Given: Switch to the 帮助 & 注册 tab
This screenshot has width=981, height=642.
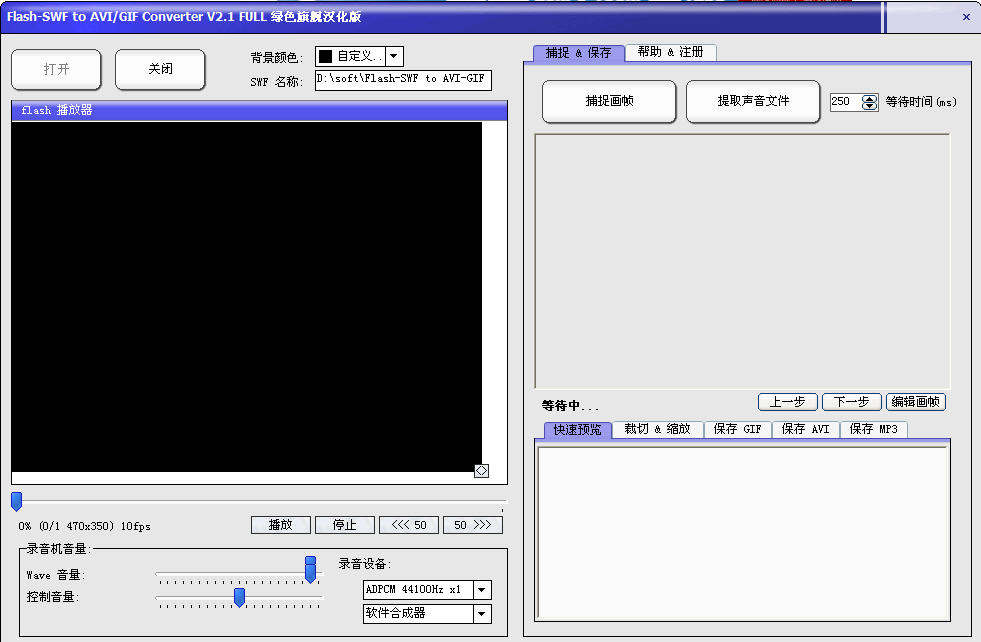Looking at the screenshot, I should [670, 52].
